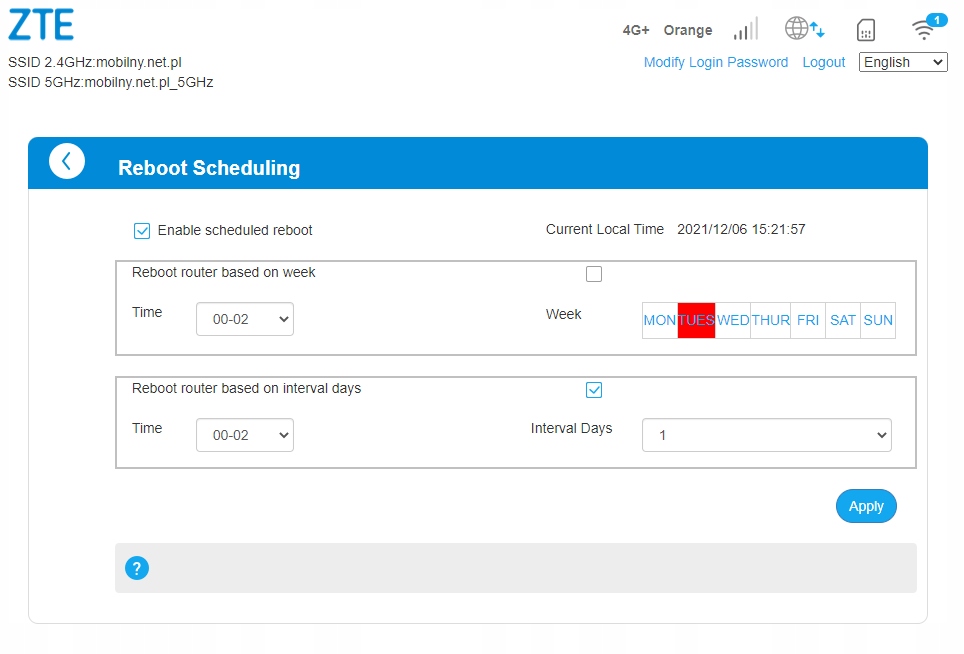Image resolution: width=964 pixels, height=654 pixels.
Task: Click the globe network connection icon
Action: pos(803,29)
